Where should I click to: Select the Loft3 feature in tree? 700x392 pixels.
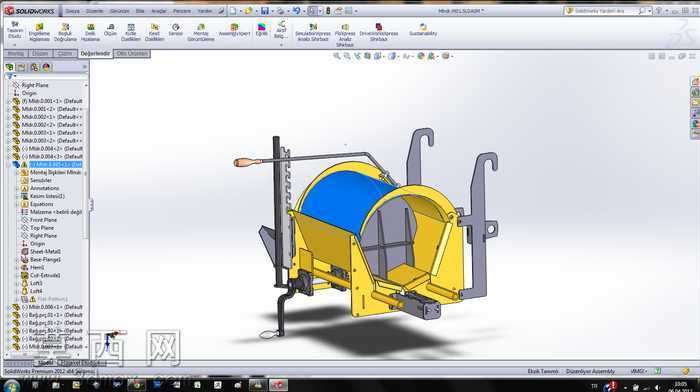click(x=36, y=284)
